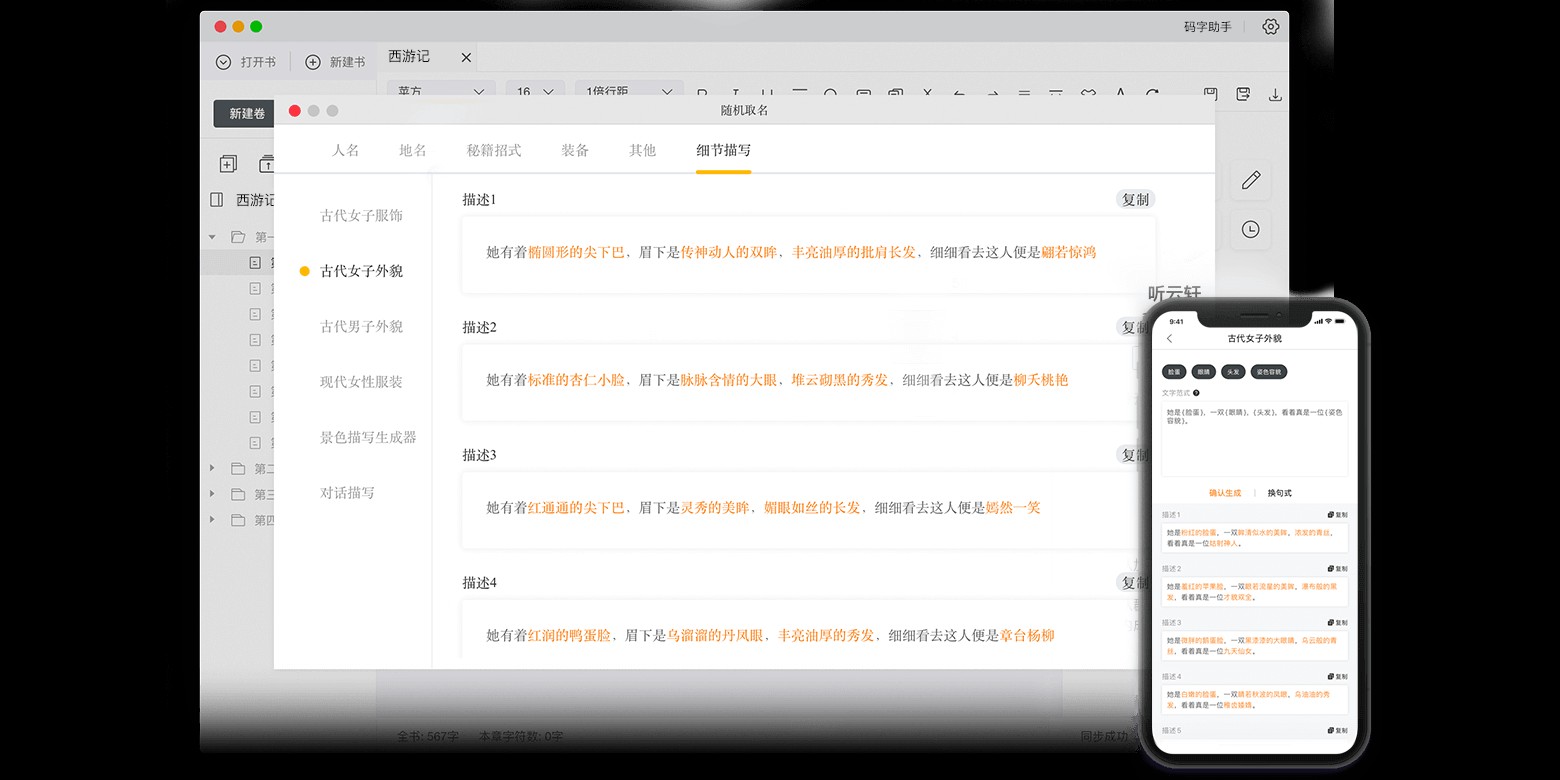Click the pencil edit icon on right panel
The image size is (1560, 780).
click(x=1250, y=180)
